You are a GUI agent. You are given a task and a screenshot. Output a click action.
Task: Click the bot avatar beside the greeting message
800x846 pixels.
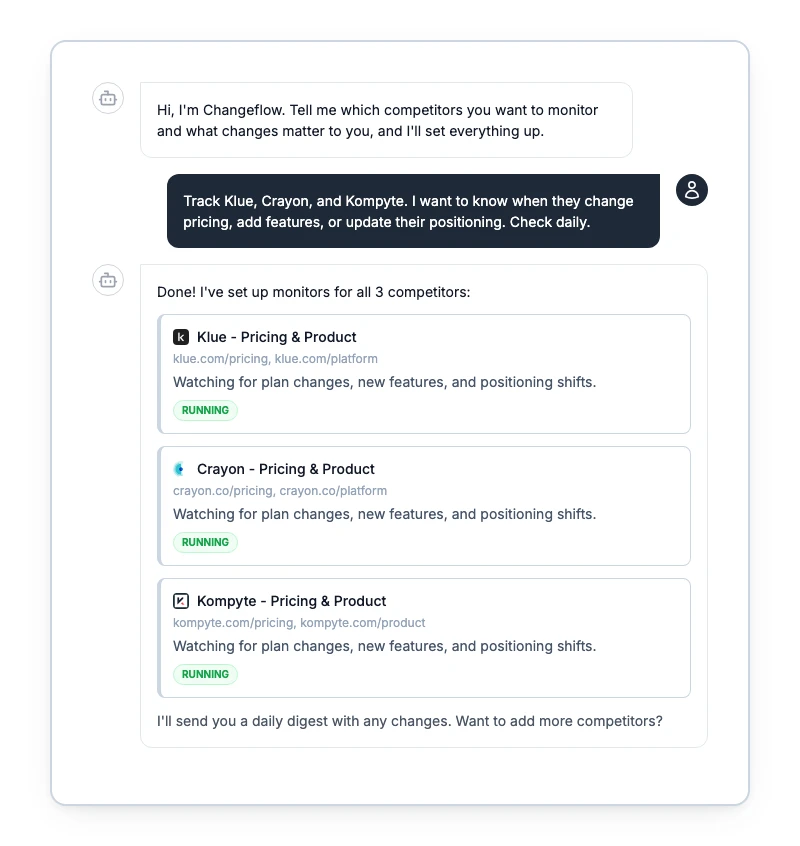click(108, 99)
